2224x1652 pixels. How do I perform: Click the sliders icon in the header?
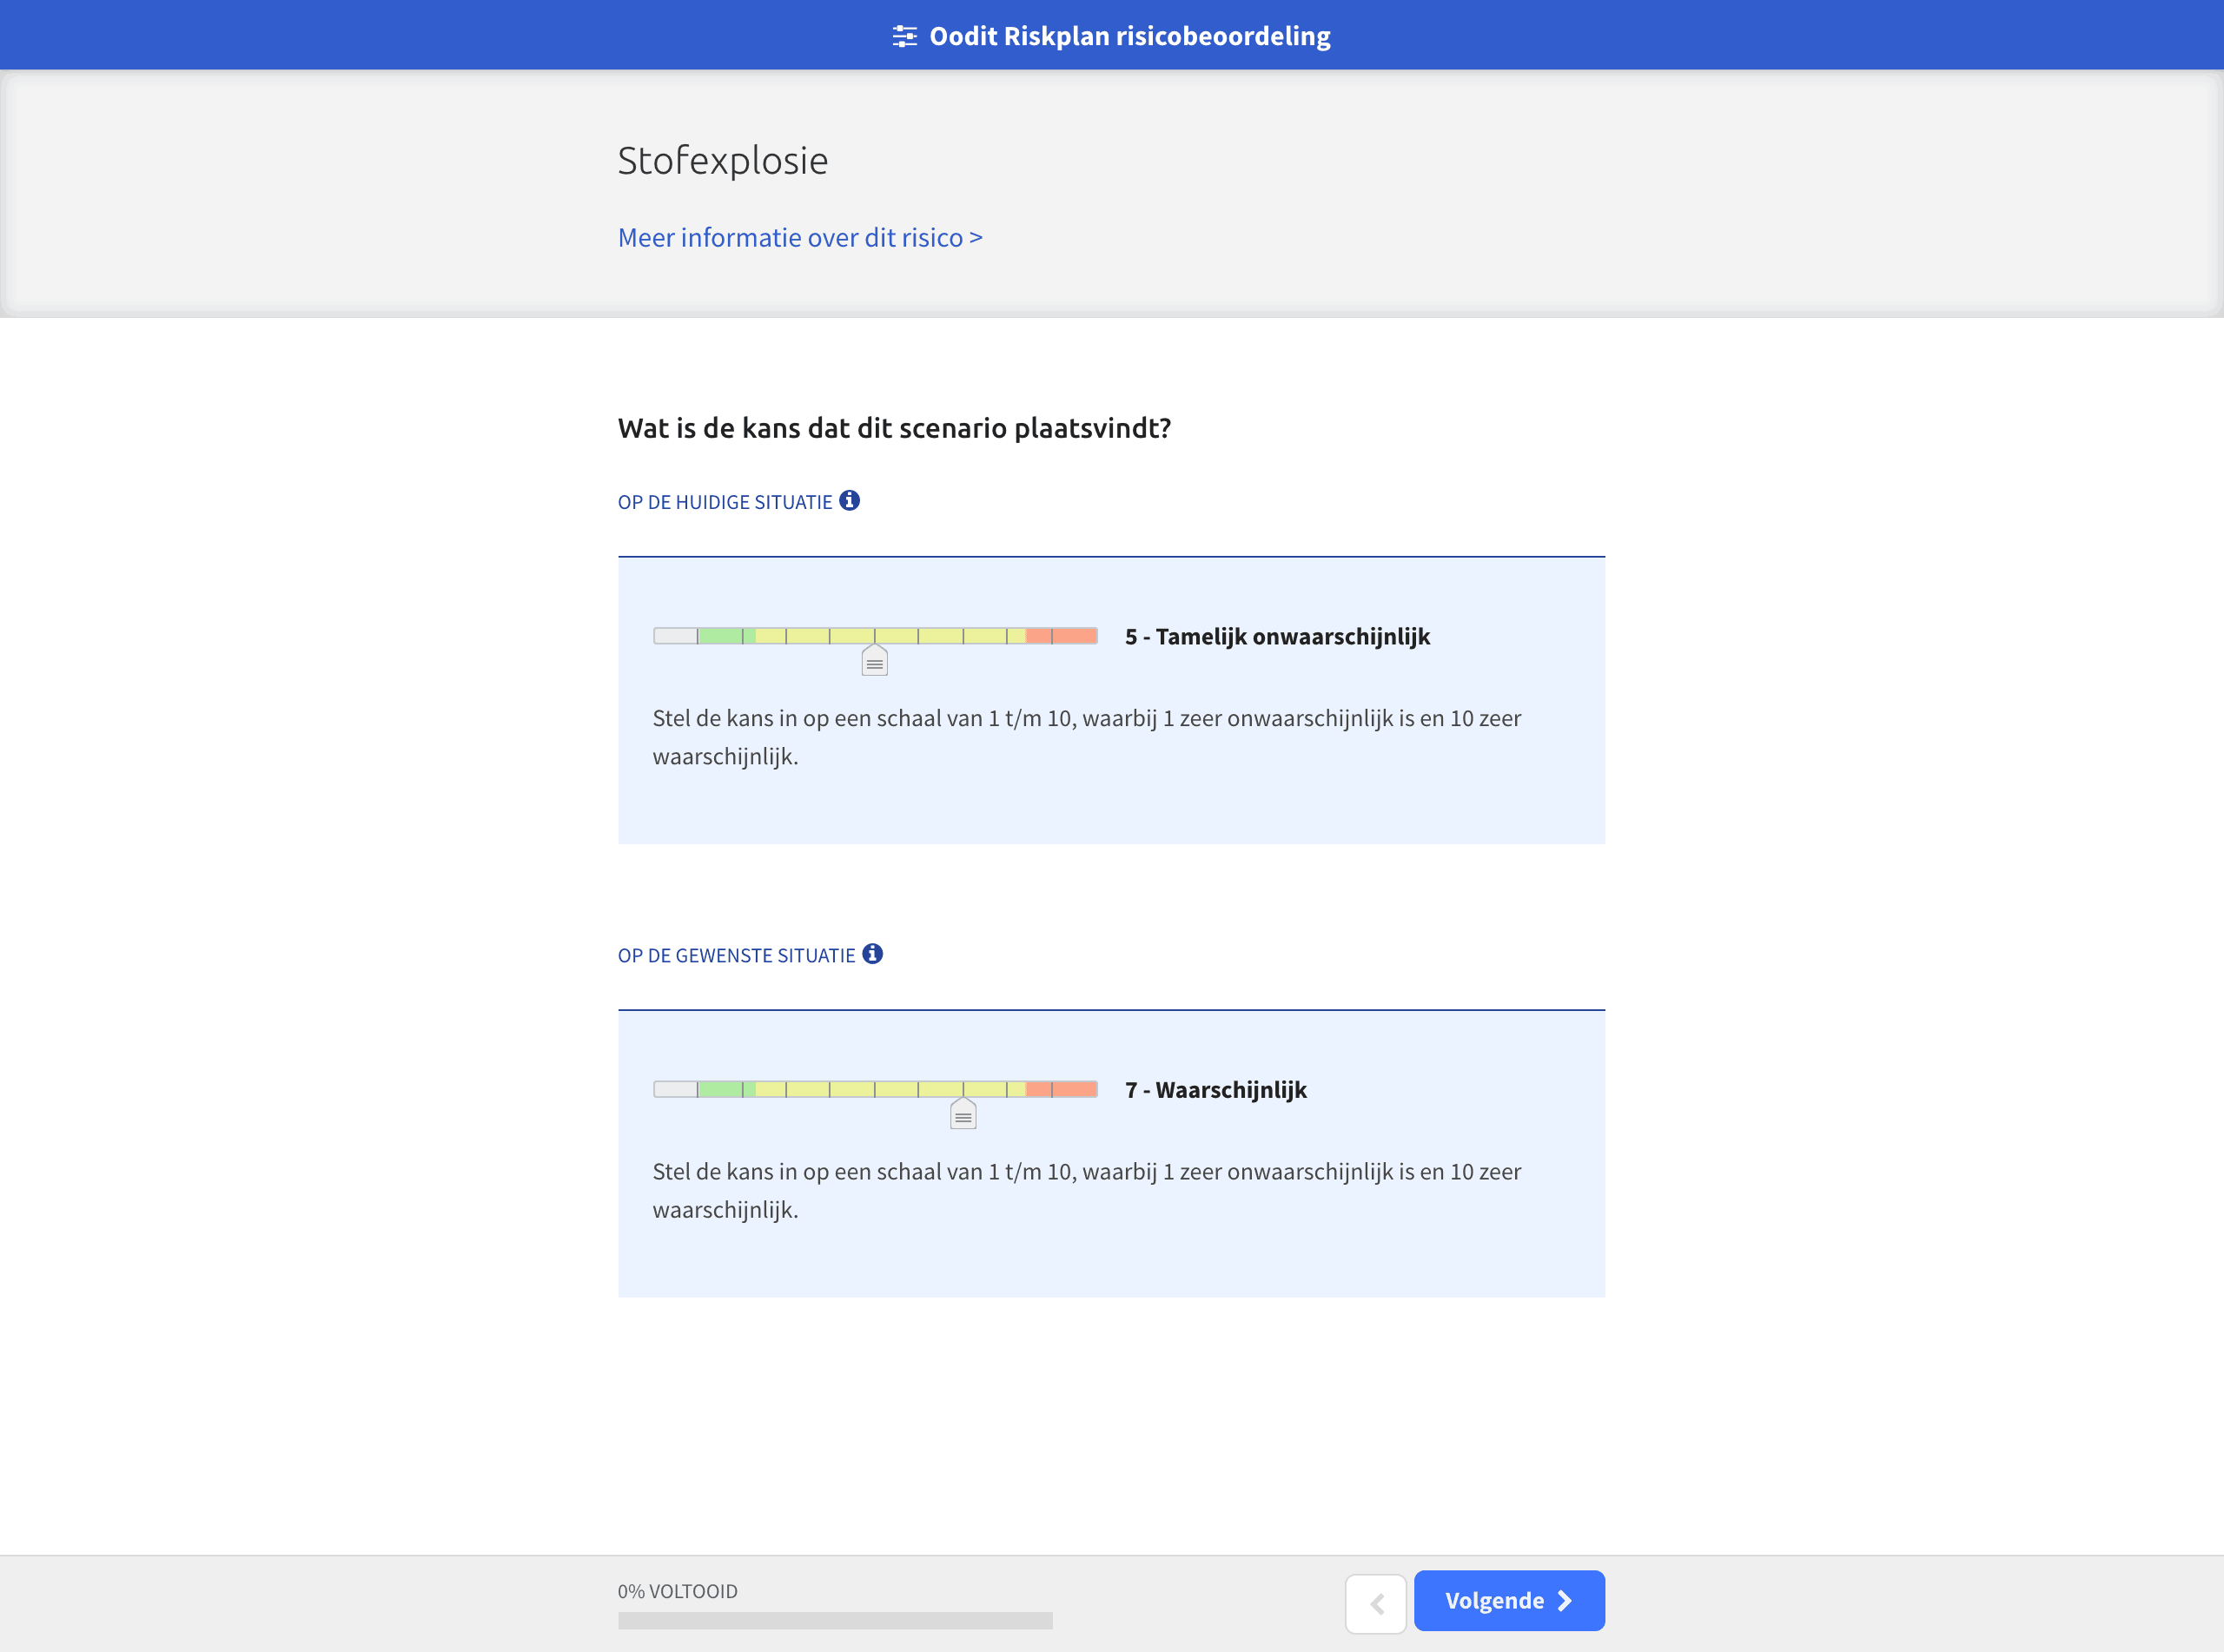click(x=904, y=37)
